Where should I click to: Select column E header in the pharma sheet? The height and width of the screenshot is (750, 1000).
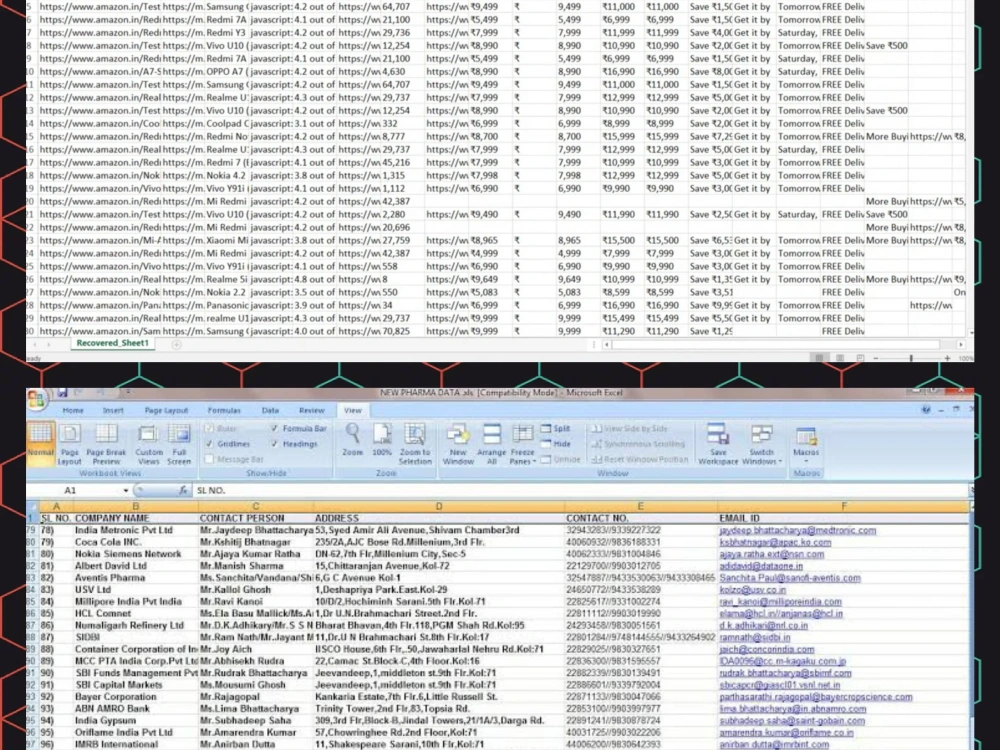[640, 506]
